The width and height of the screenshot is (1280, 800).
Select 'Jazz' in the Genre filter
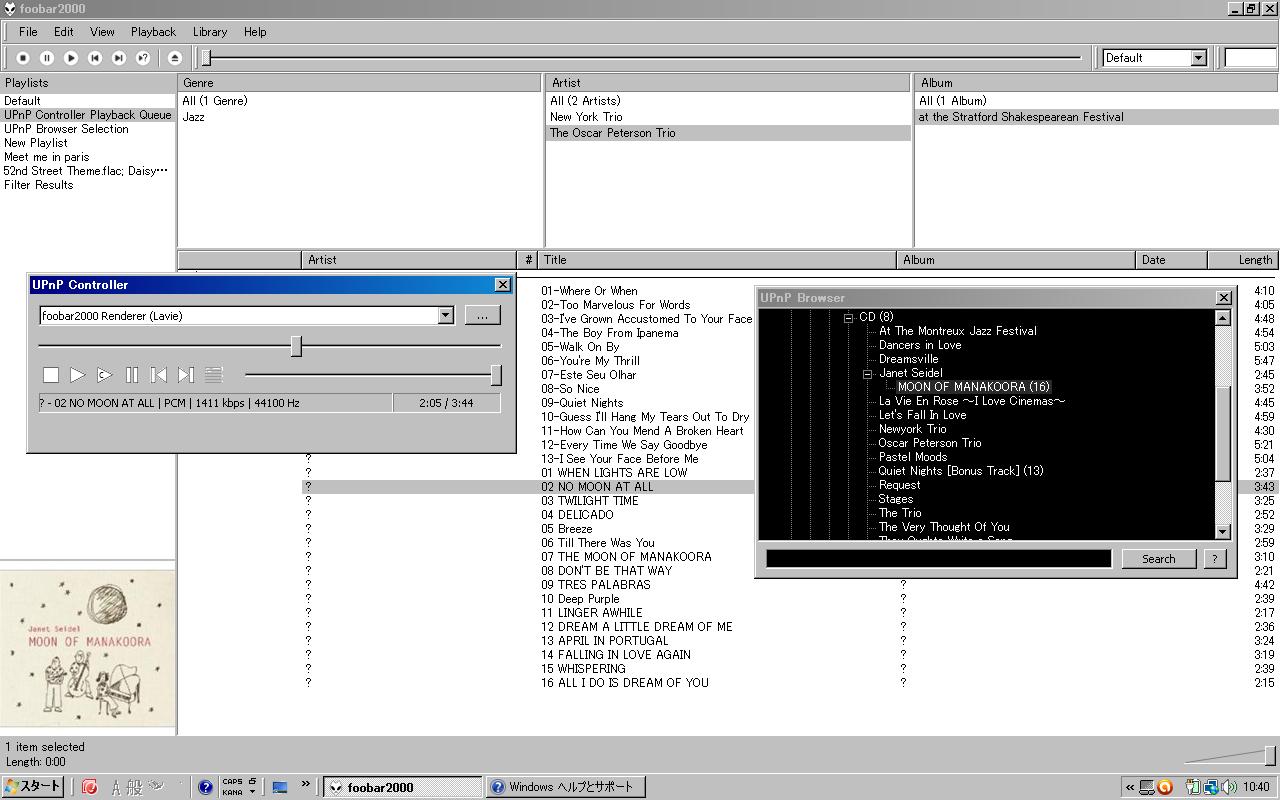coord(193,117)
